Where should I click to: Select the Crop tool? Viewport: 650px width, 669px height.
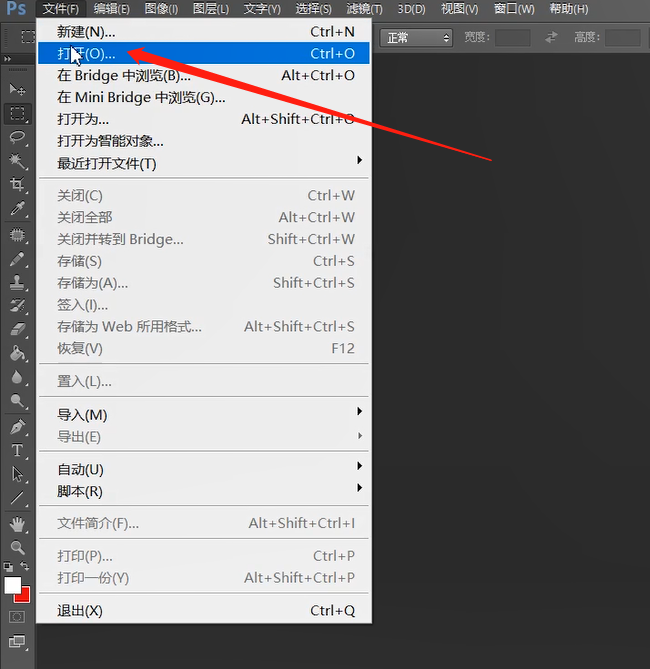tap(17, 184)
